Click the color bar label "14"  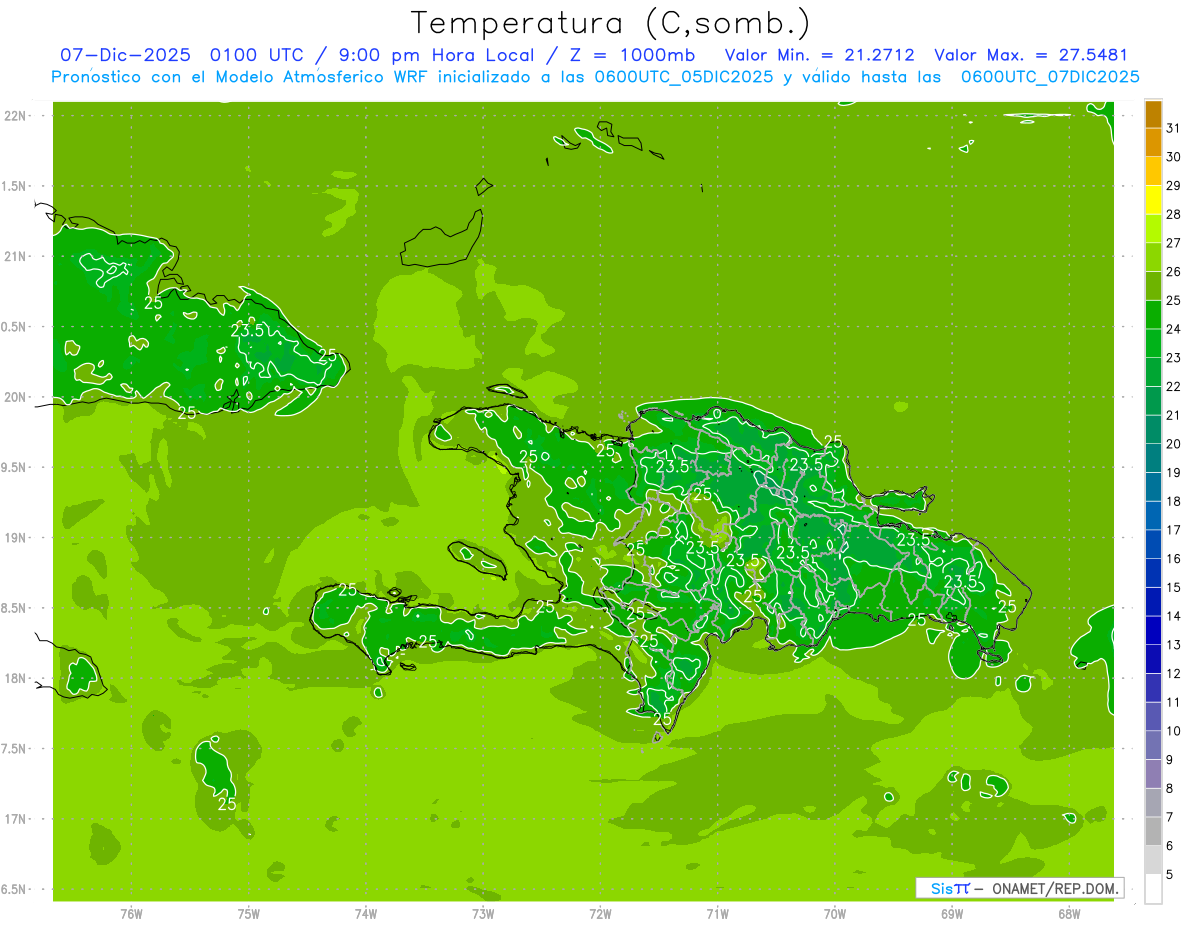tap(1174, 616)
